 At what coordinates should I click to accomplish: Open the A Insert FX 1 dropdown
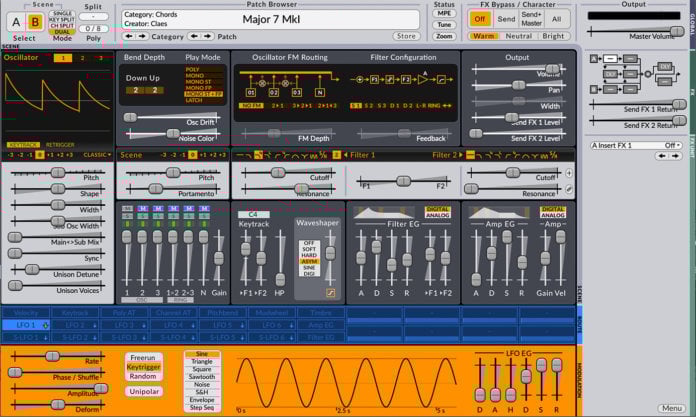click(x=634, y=145)
